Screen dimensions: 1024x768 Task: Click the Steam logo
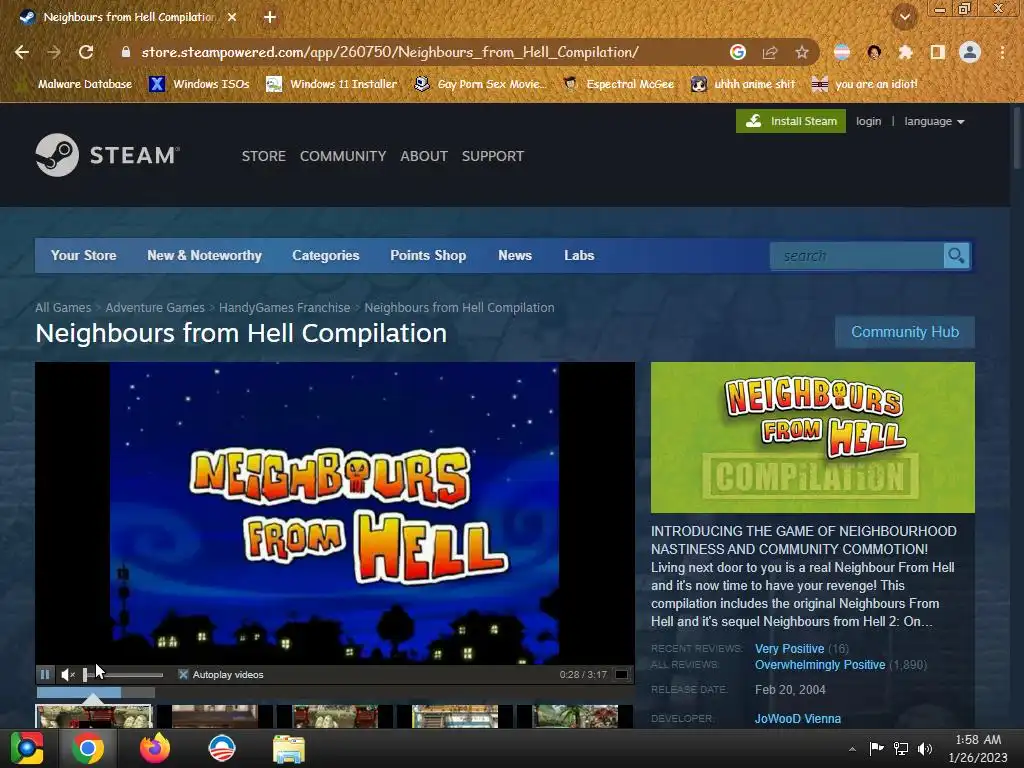[108, 155]
